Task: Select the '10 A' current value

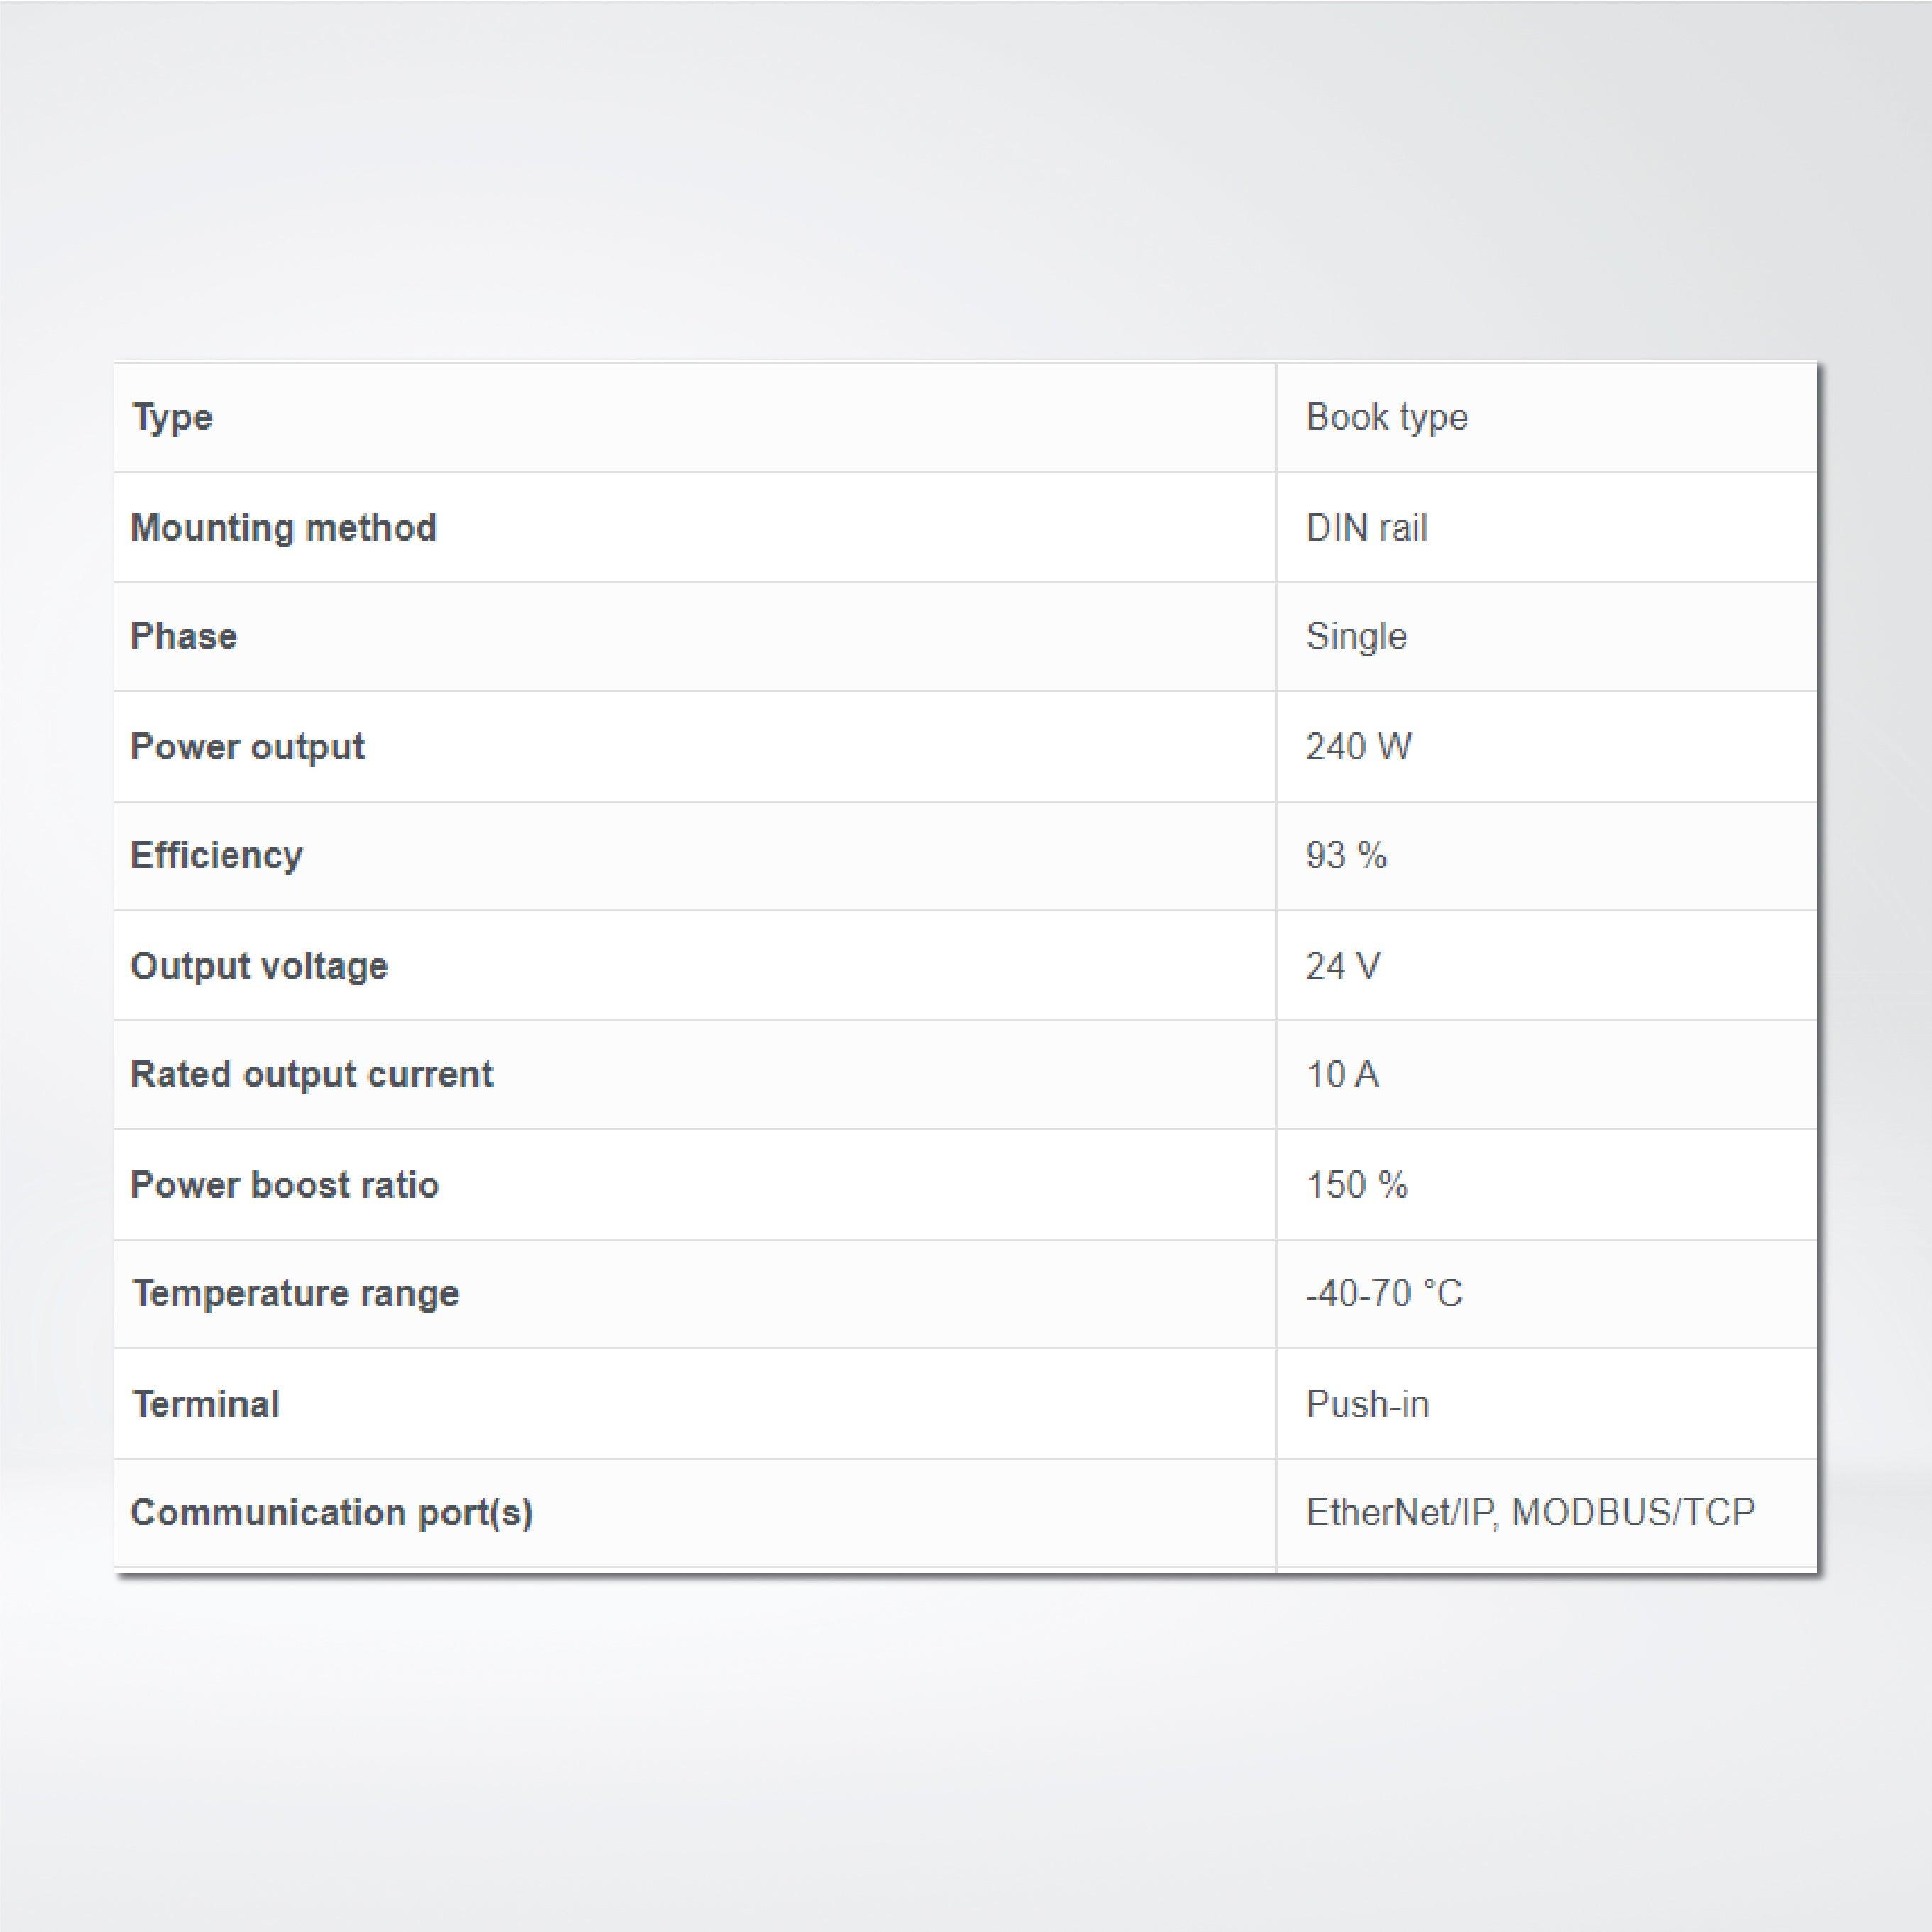Action: [1342, 1074]
